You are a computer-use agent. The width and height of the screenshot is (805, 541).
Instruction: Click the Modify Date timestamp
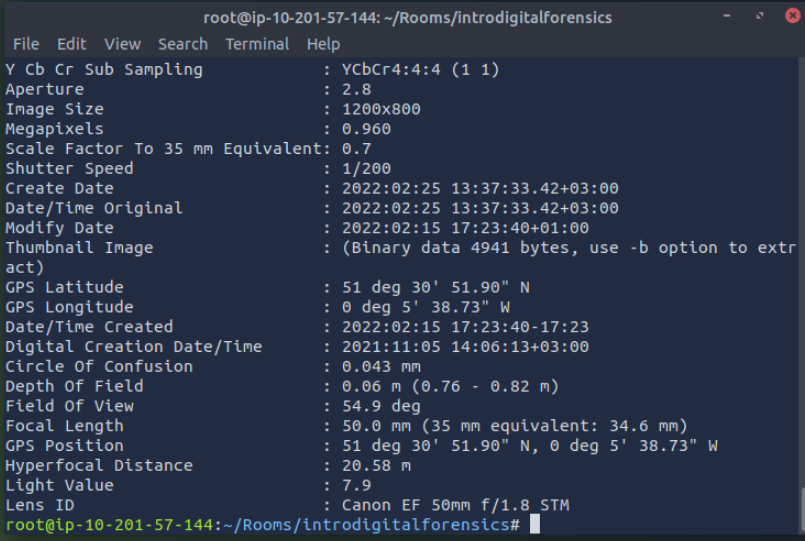[480, 228]
